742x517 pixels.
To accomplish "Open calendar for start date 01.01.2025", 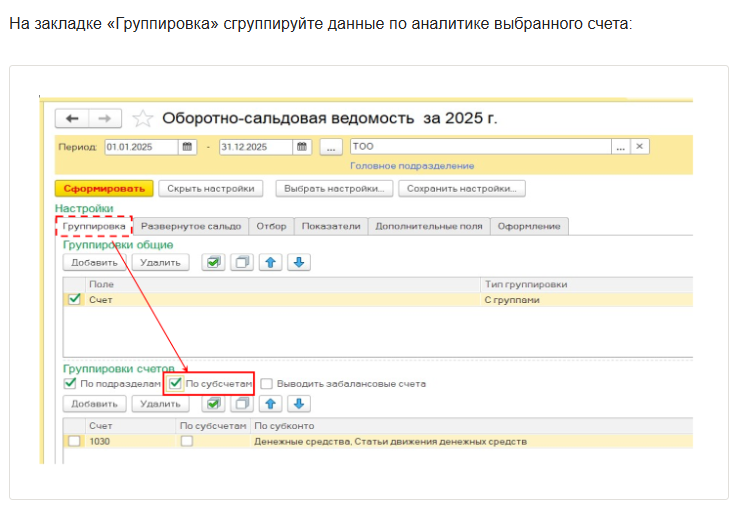I will [x=187, y=147].
